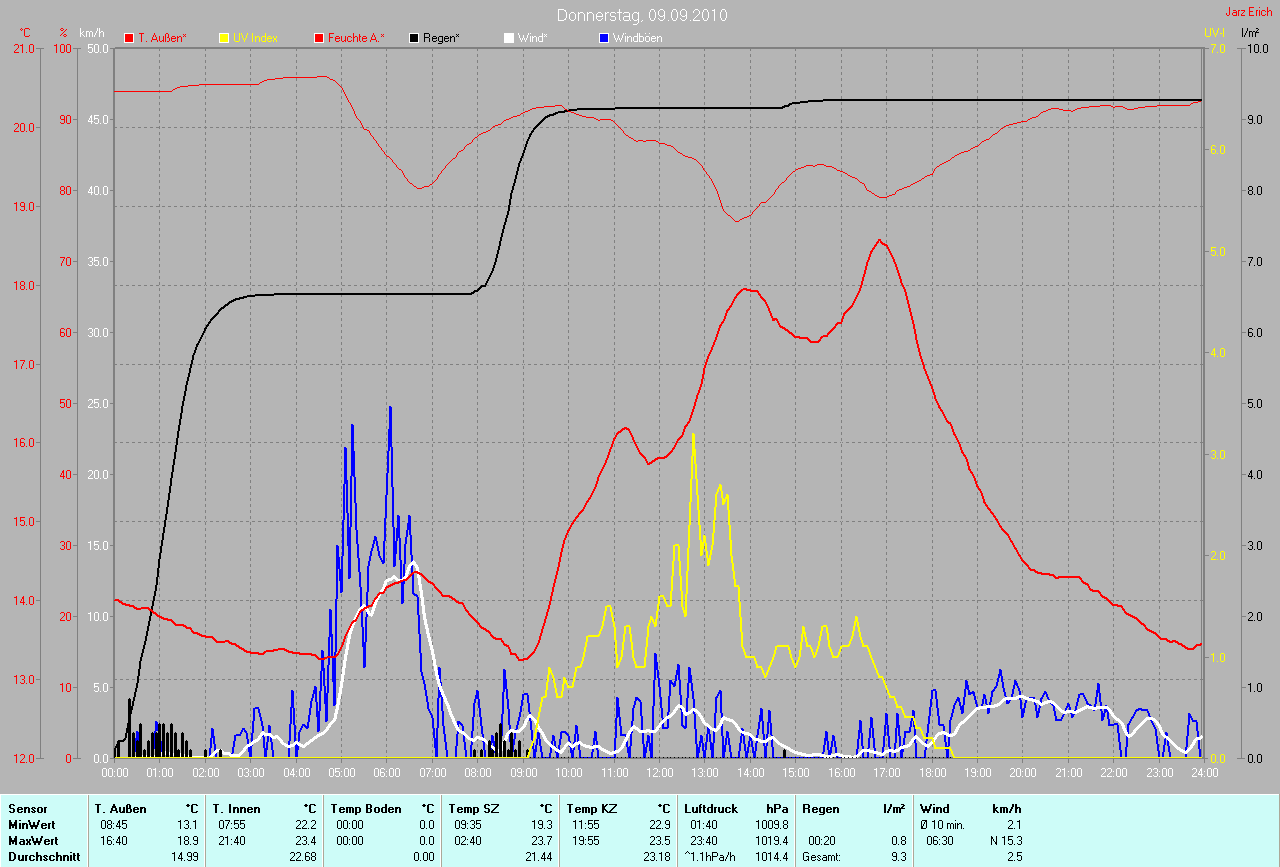Click the pressure trend '^1.1hPa/h'
The image size is (1280, 867).
coord(709,857)
